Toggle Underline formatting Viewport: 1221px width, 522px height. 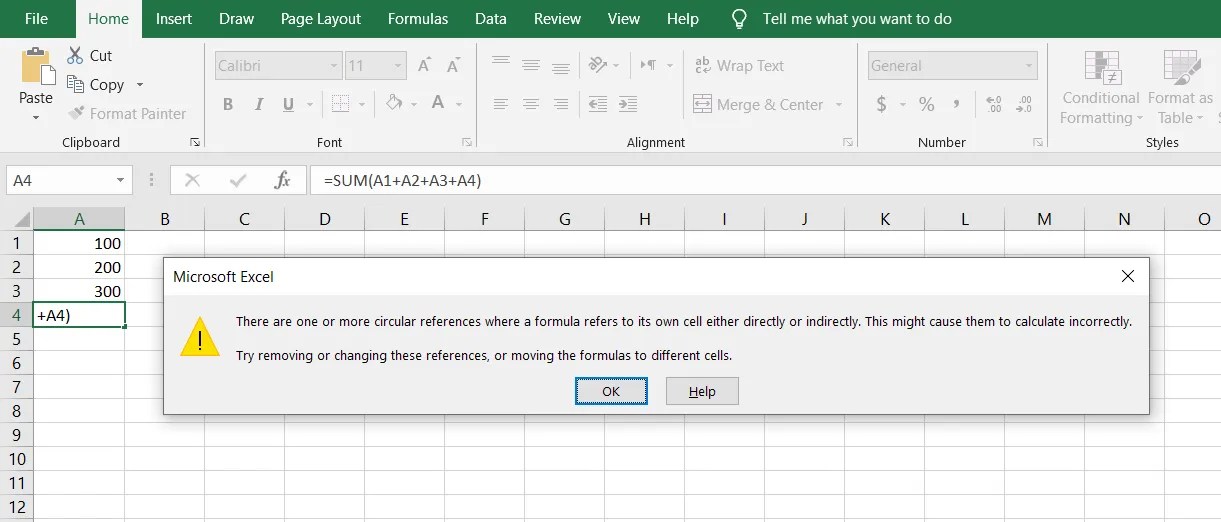[x=289, y=104]
